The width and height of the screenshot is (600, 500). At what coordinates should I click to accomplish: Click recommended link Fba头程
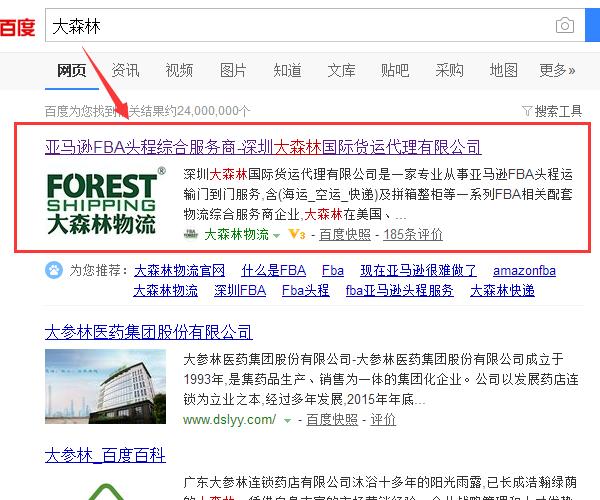[305, 290]
